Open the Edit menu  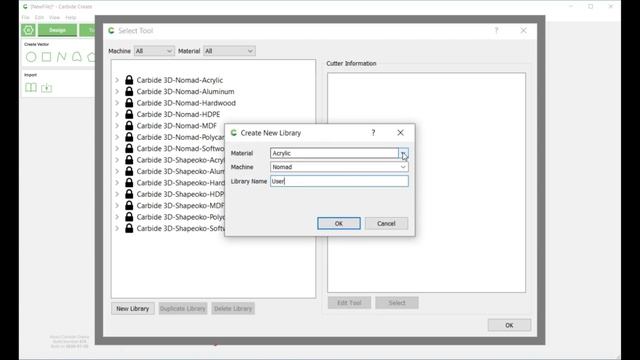tap(39, 18)
